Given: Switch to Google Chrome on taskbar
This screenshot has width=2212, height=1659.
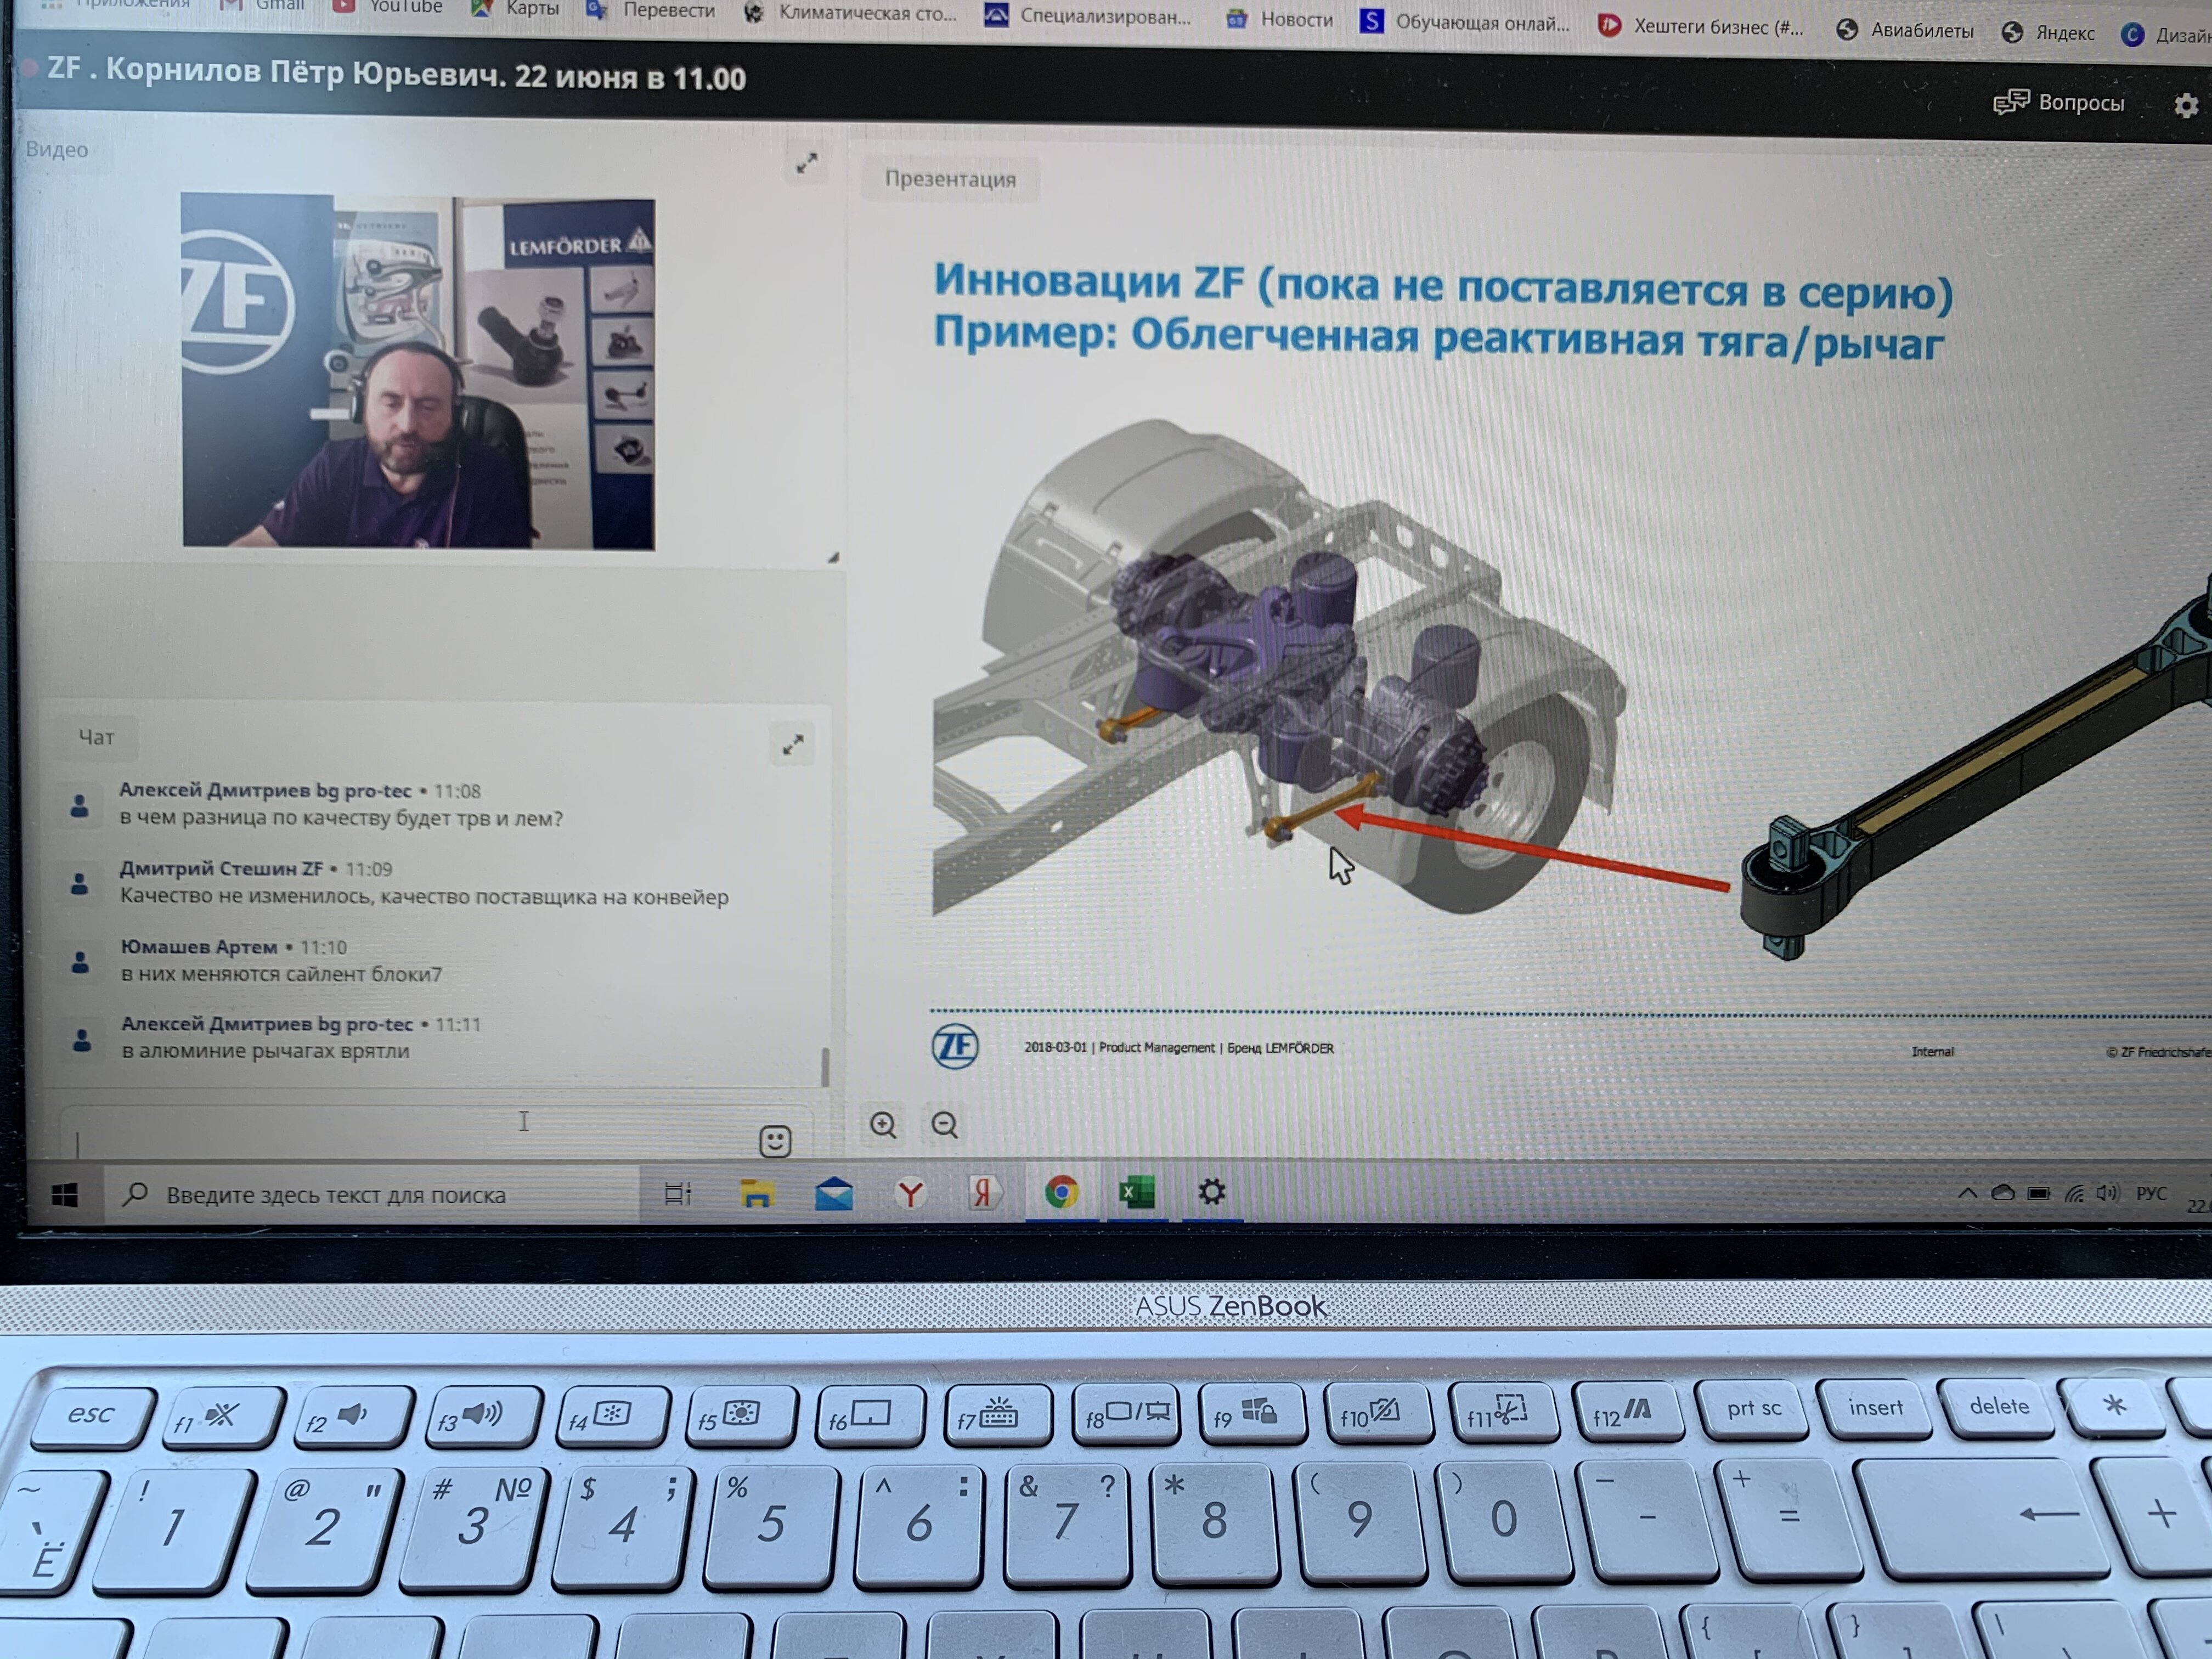Looking at the screenshot, I should [x=1062, y=1192].
